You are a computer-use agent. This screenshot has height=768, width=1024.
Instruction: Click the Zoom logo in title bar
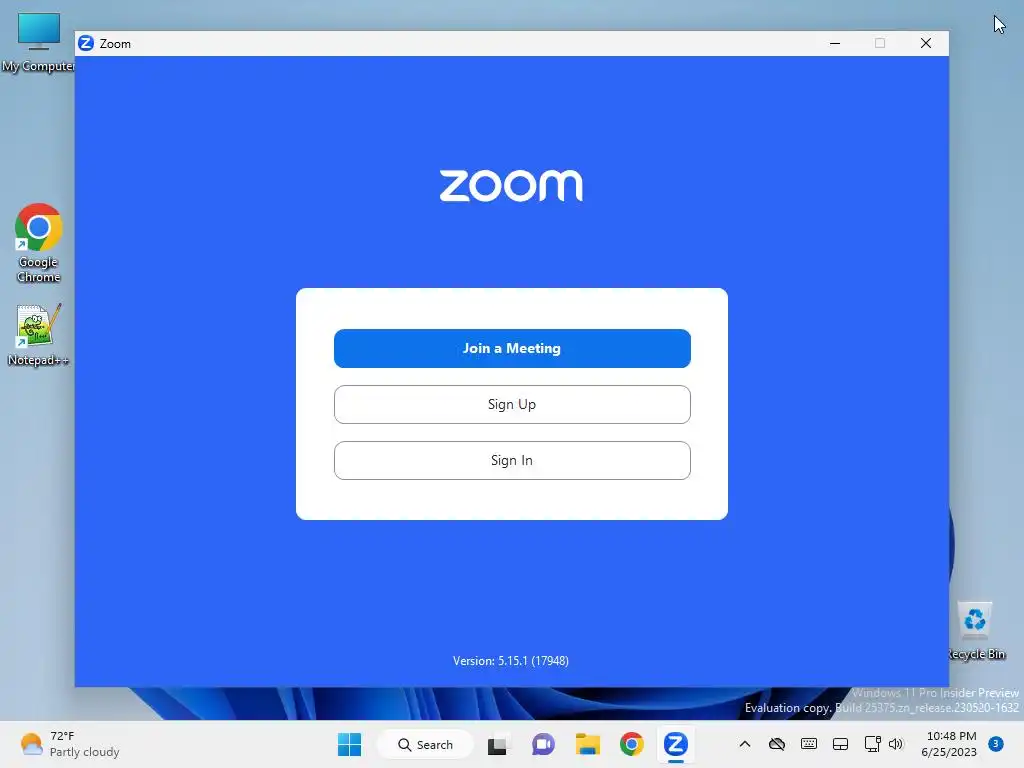pyautogui.click(x=86, y=43)
